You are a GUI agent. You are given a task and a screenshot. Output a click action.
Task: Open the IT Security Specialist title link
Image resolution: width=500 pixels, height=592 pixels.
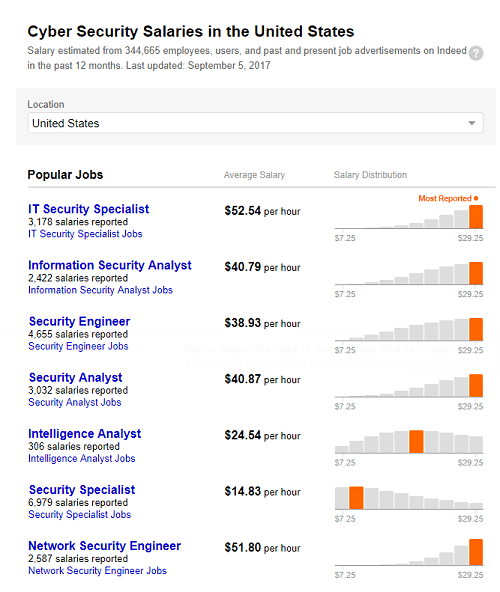tap(89, 209)
